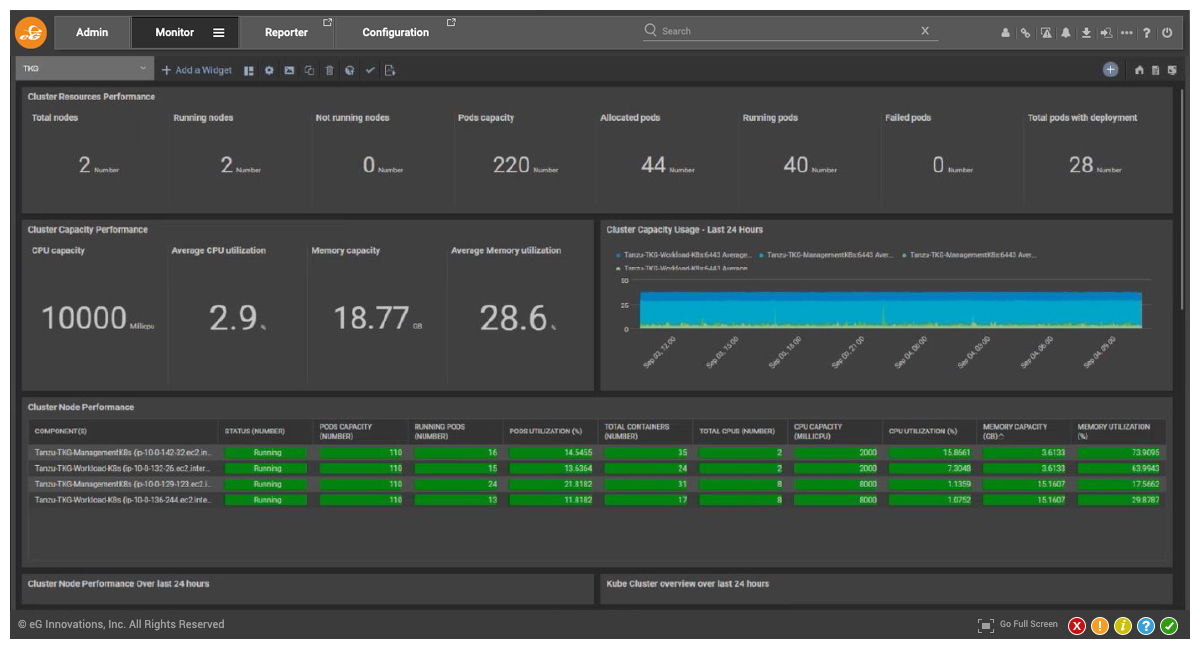This screenshot has width=1200, height=649.
Task: Open dashboard settings gear icon
Action: 269,70
